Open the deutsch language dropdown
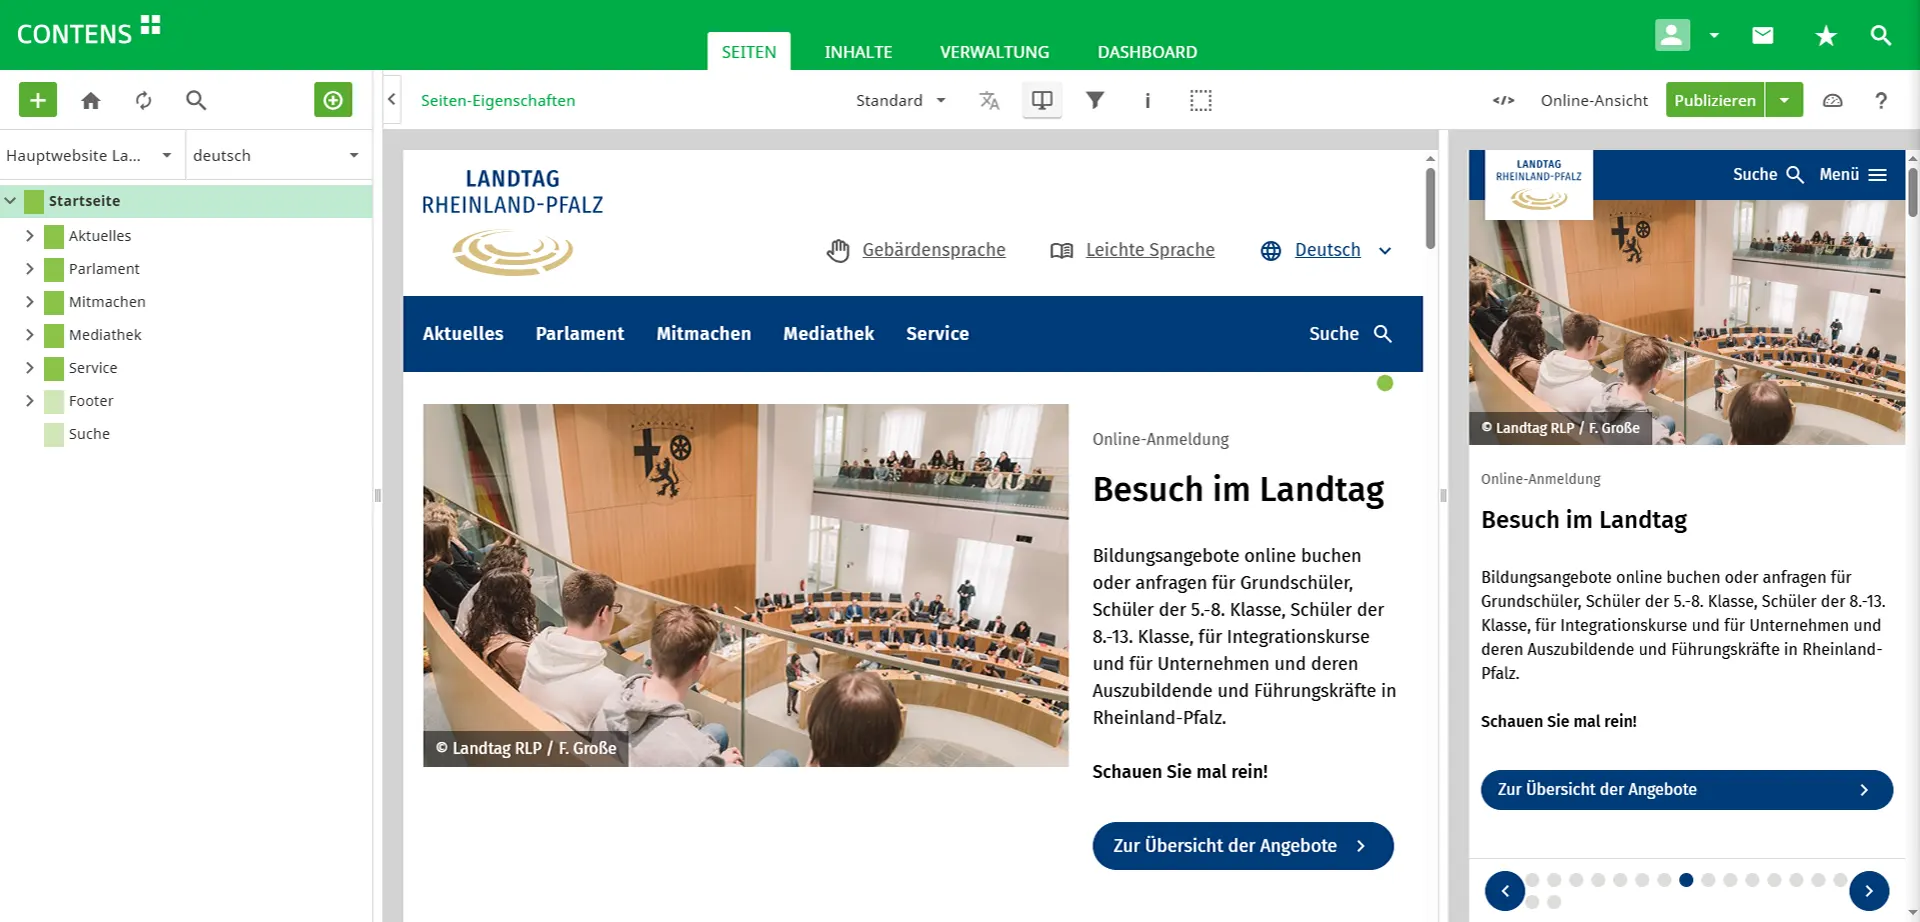 click(x=276, y=155)
